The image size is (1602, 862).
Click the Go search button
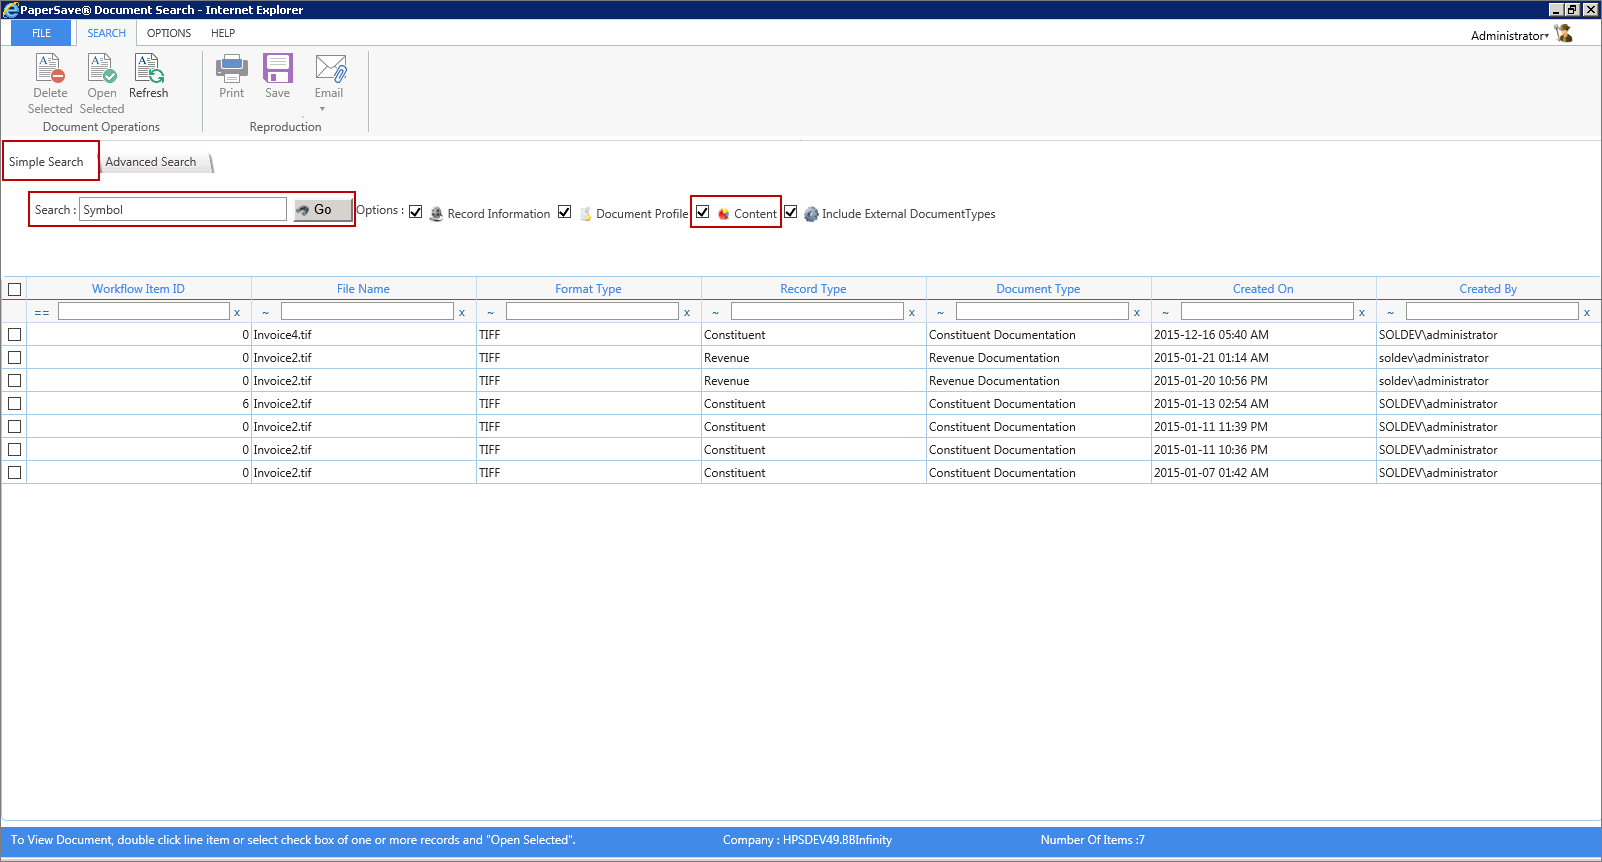pos(322,210)
